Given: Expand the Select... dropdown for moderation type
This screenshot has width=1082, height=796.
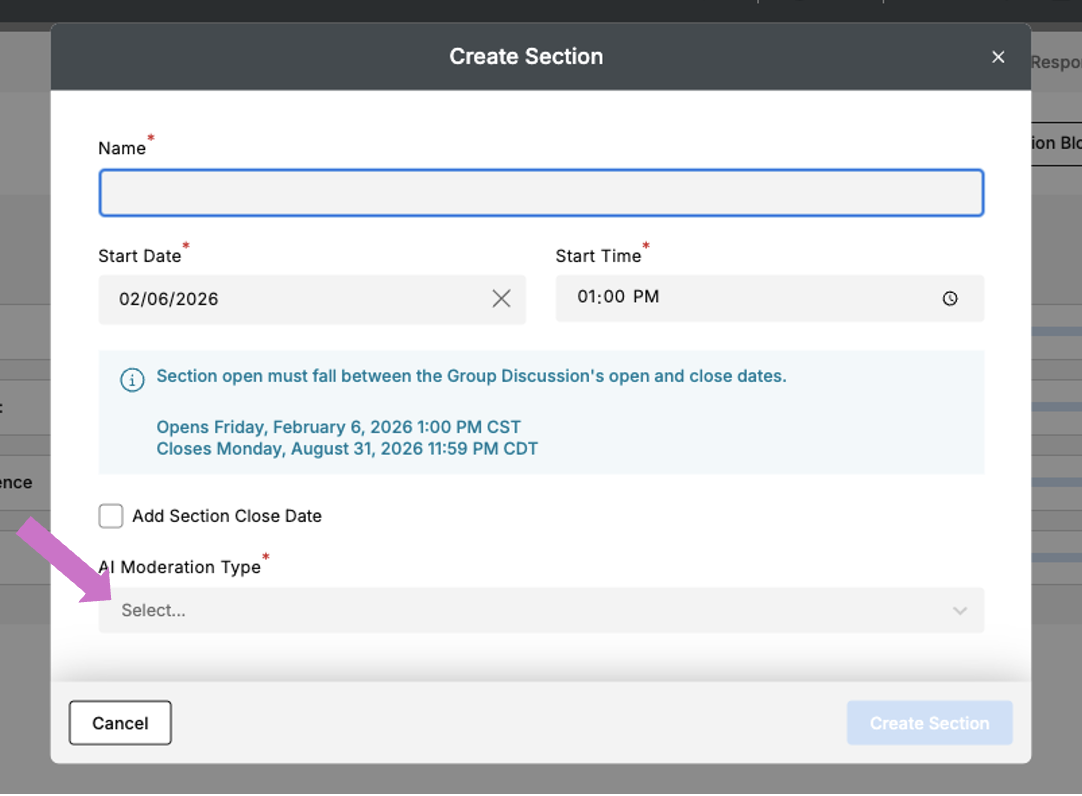Looking at the screenshot, I should click(540, 610).
